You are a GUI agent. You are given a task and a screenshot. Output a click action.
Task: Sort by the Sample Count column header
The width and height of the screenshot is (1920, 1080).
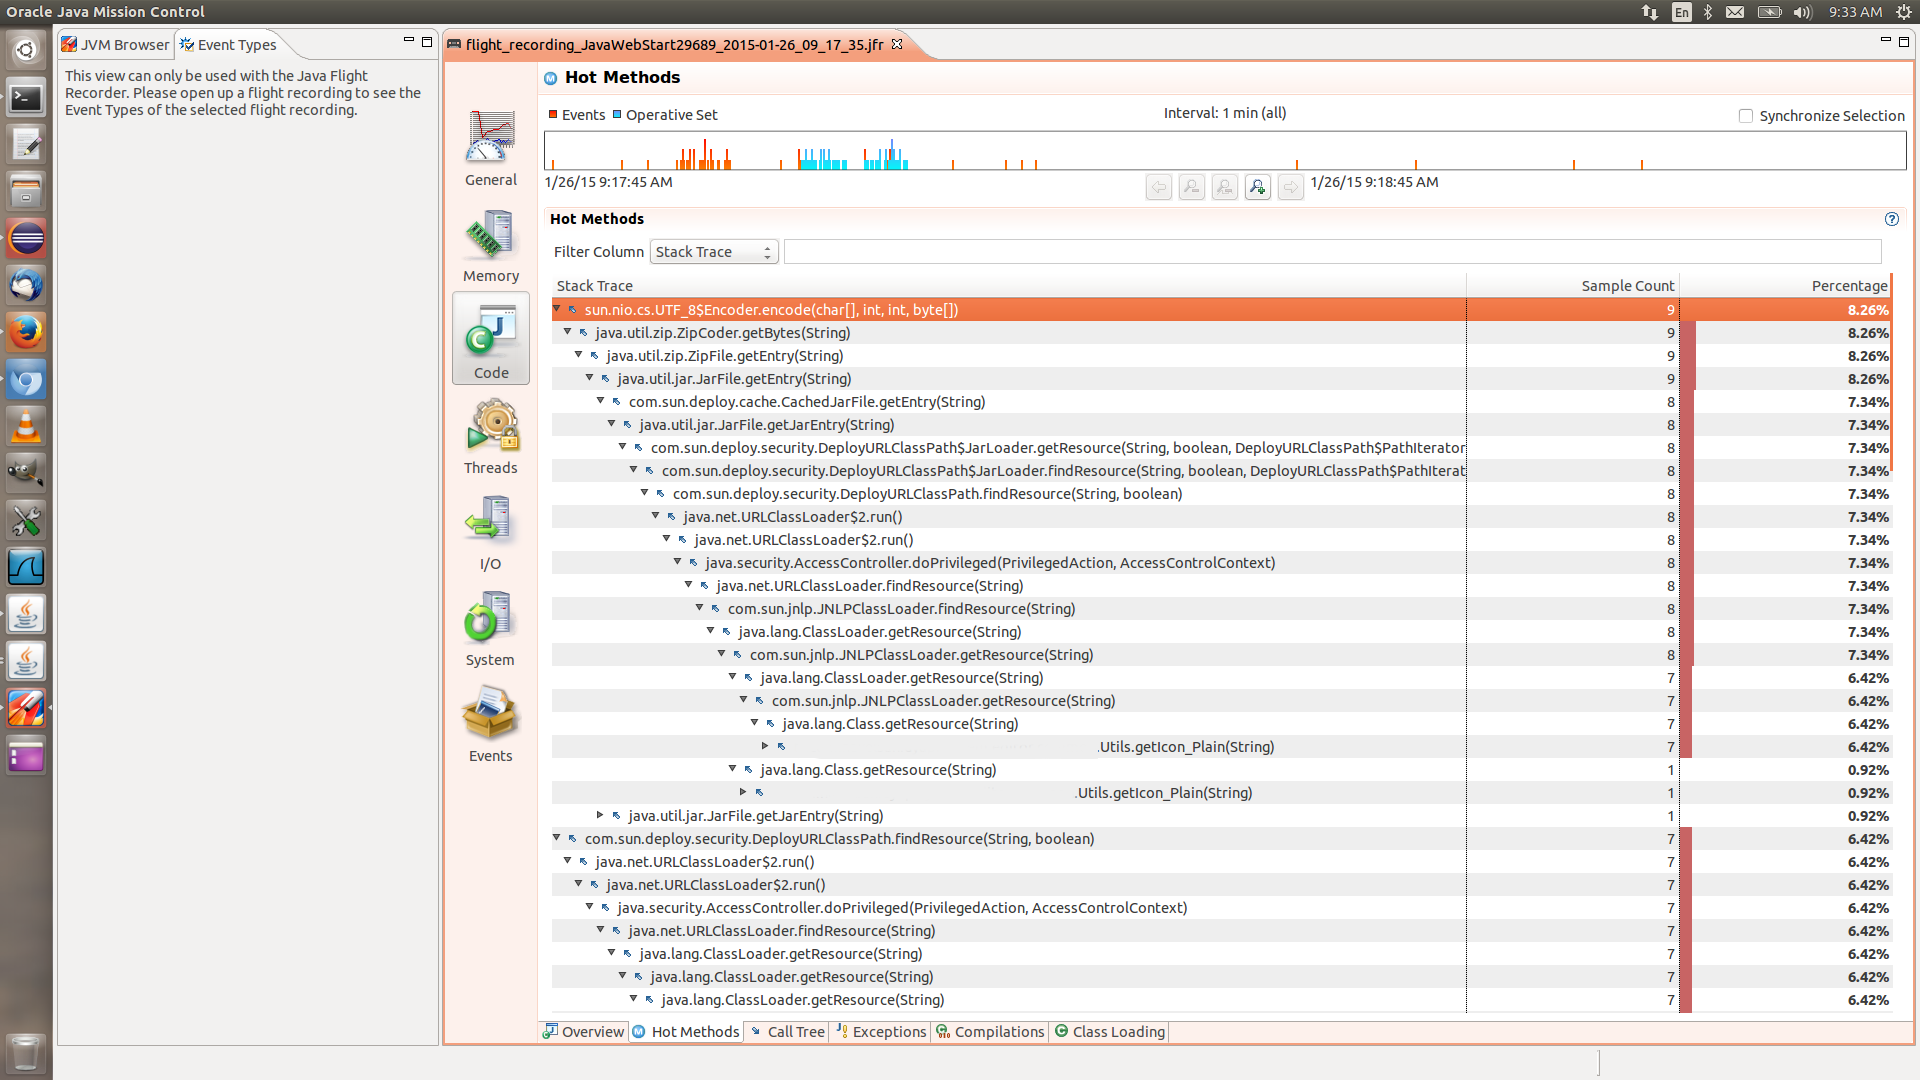1627,286
